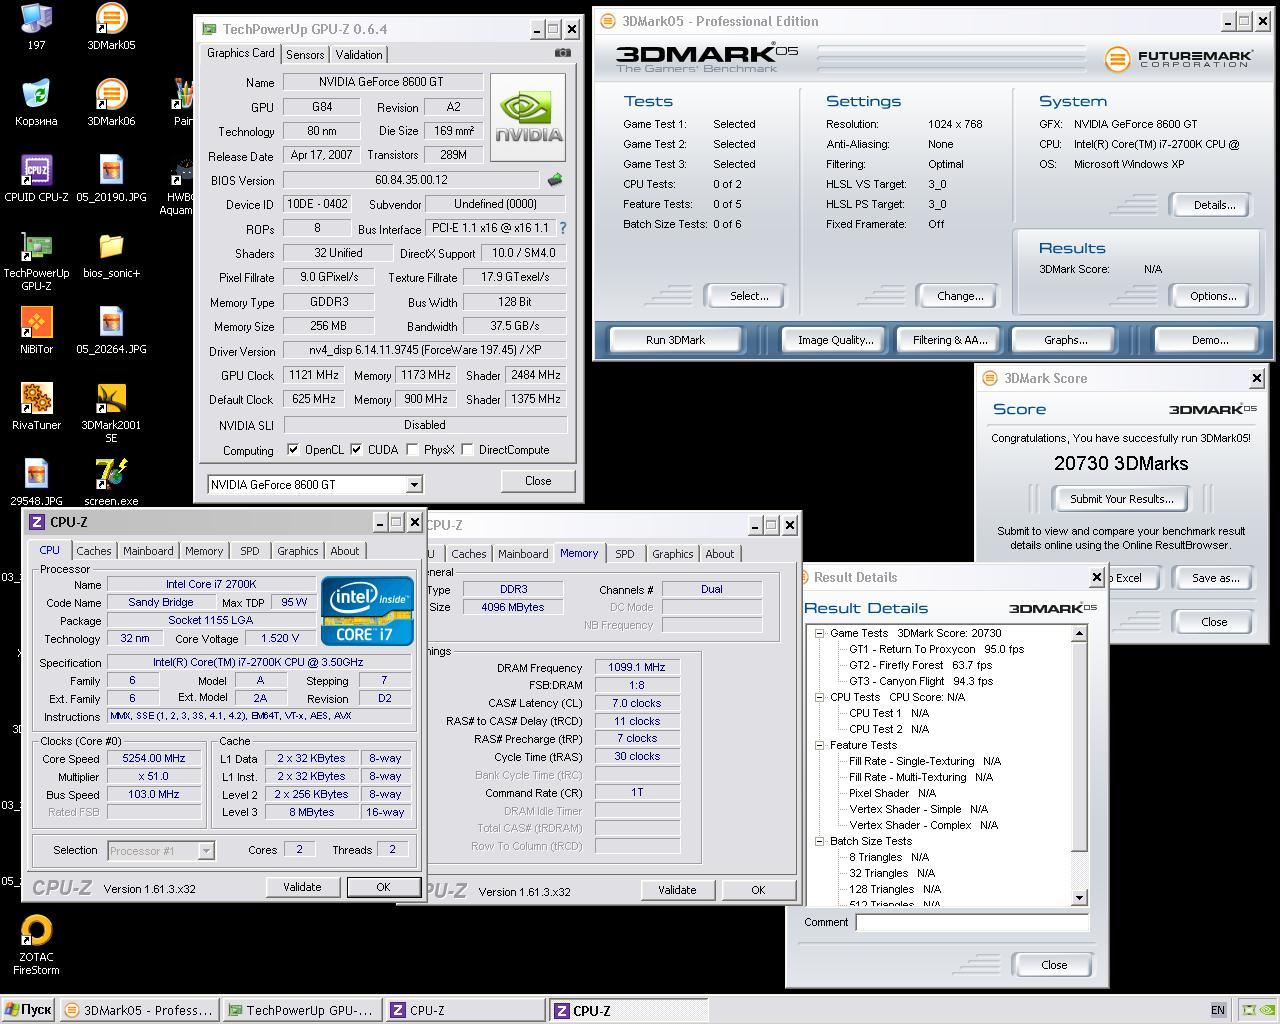Switch to the Sensors tab in GPU-Z
Screen dimensions: 1280x1024
304,55
